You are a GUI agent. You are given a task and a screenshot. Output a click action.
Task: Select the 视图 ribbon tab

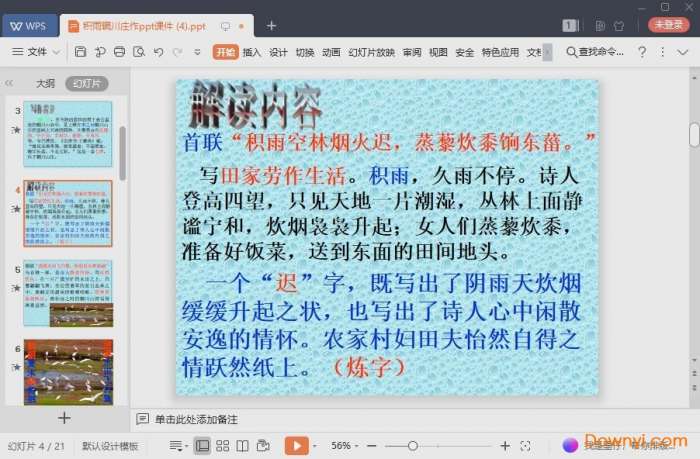(438, 52)
